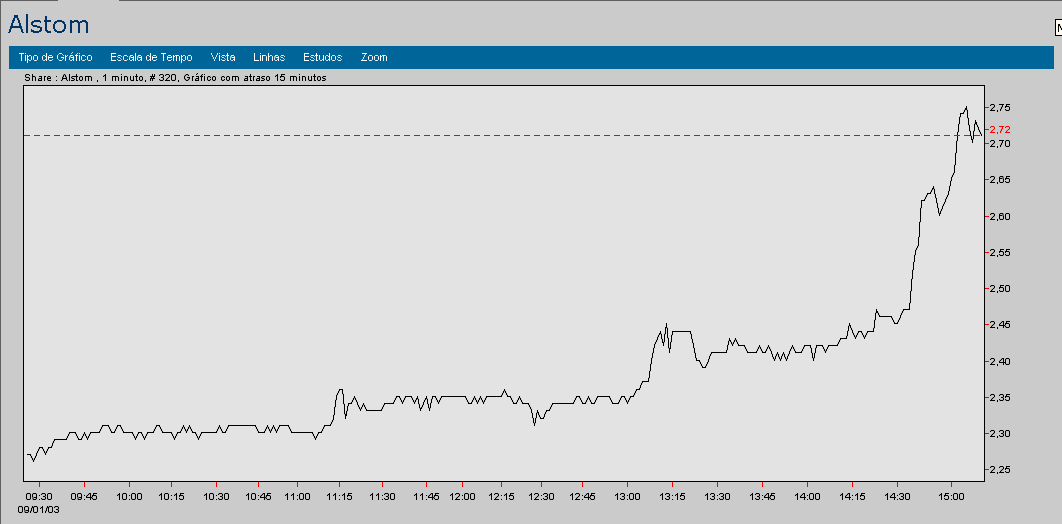Image resolution: width=1062 pixels, height=524 pixels.
Task: Click the 2,45 price axis label
Action: [x=1000, y=325]
